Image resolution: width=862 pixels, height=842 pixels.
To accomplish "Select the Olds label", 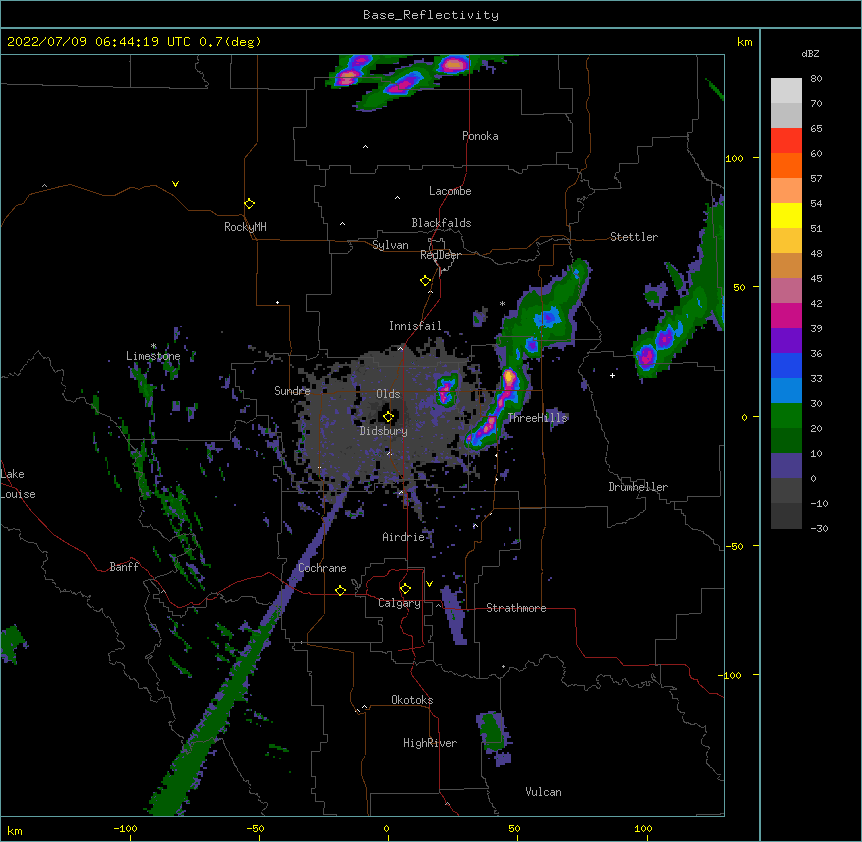I will coord(388,394).
